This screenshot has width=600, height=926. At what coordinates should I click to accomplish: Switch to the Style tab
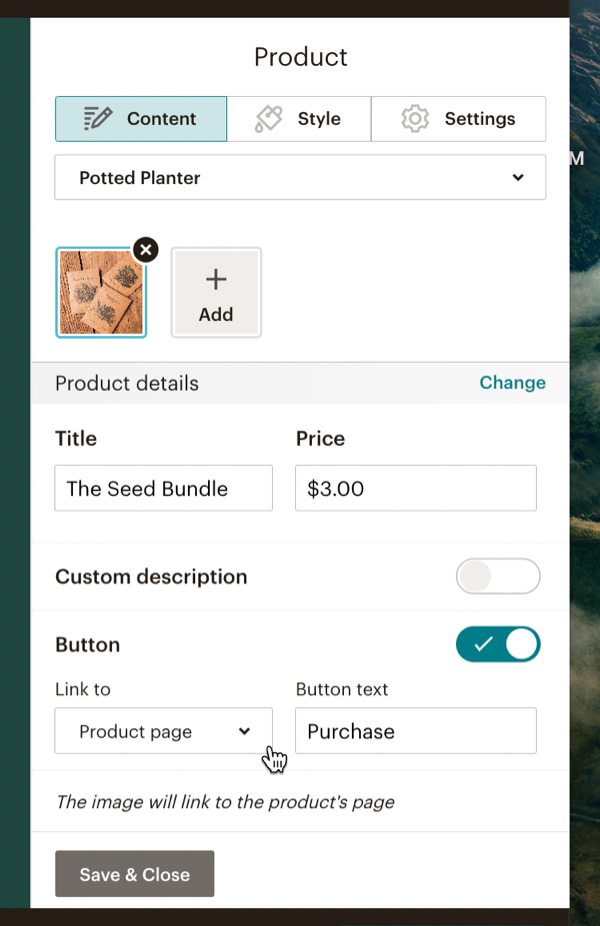pos(299,119)
